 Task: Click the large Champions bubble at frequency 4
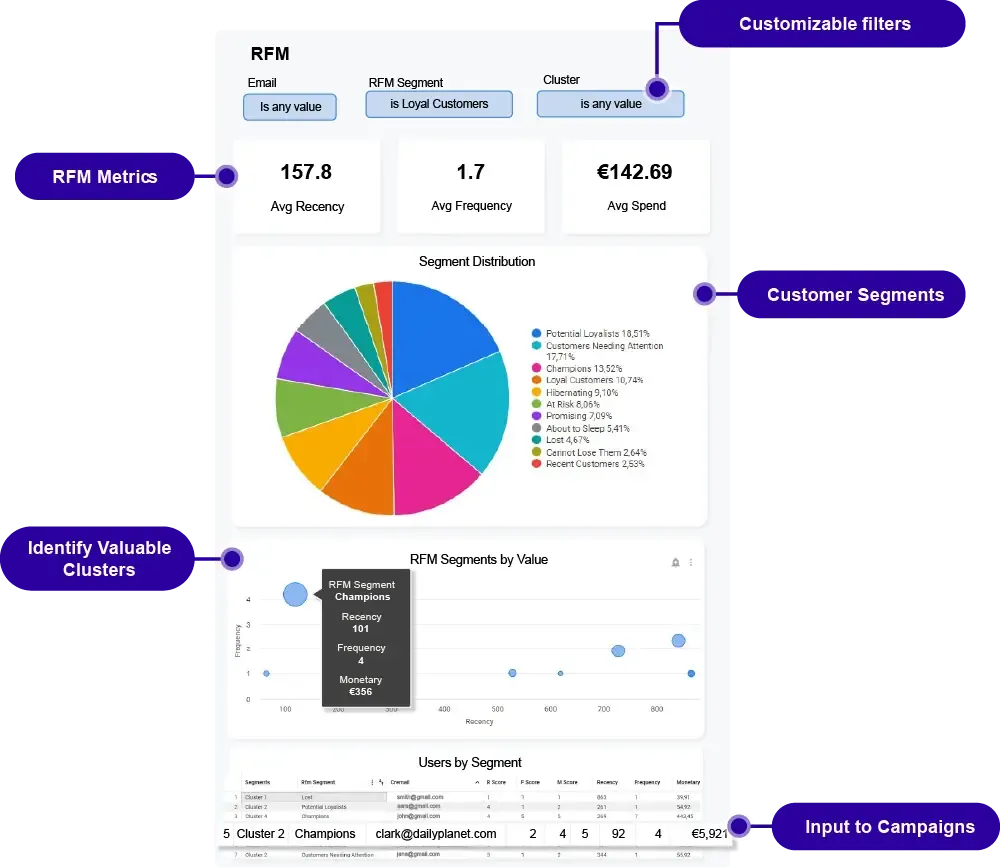pos(295,594)
